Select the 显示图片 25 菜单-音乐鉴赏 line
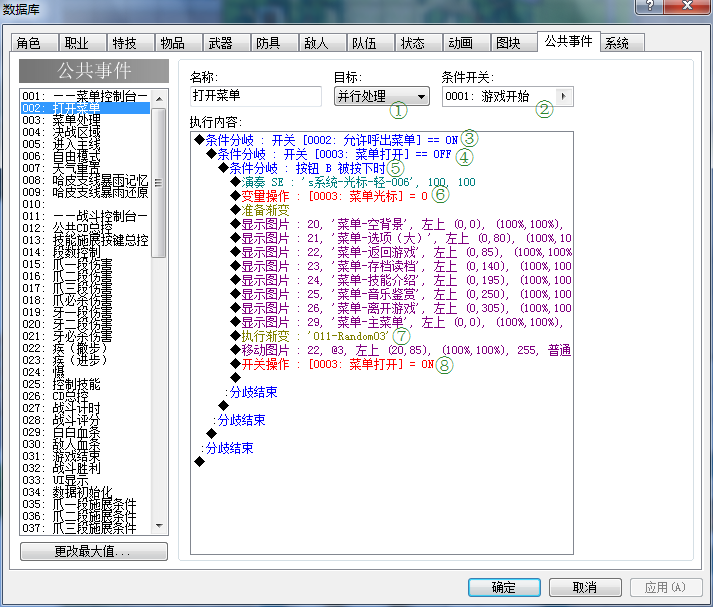The image size is (713, 607). coord(401,294)
